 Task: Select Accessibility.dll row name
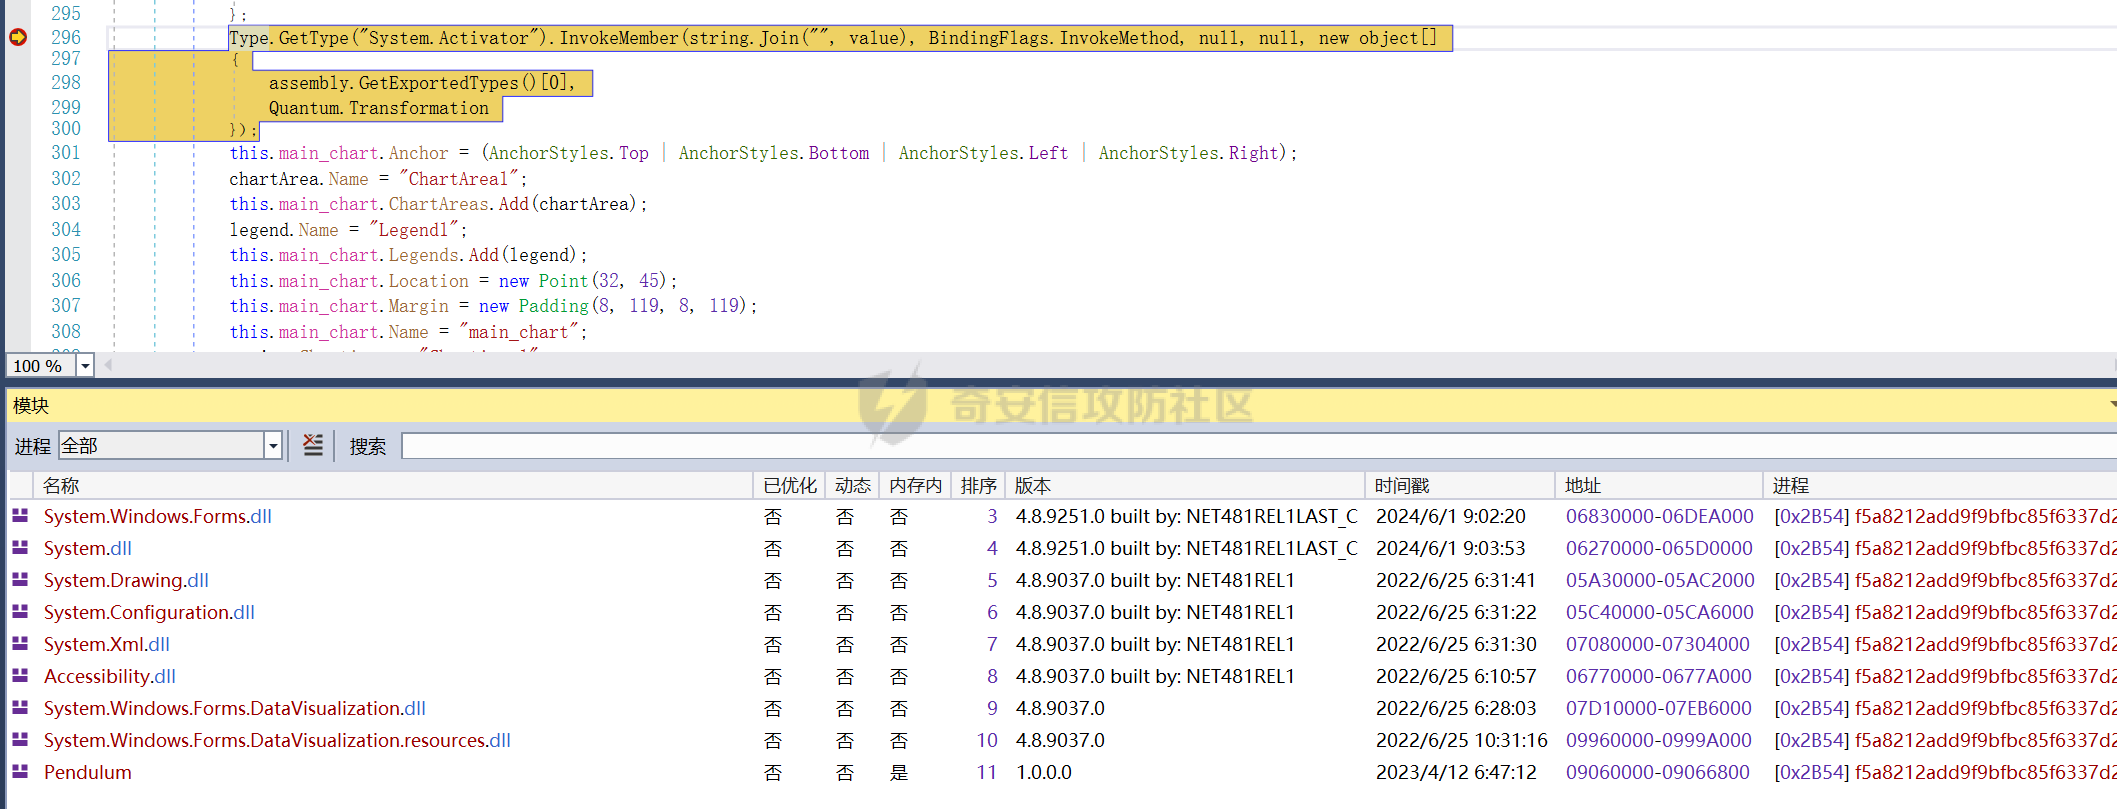(110, 676)
